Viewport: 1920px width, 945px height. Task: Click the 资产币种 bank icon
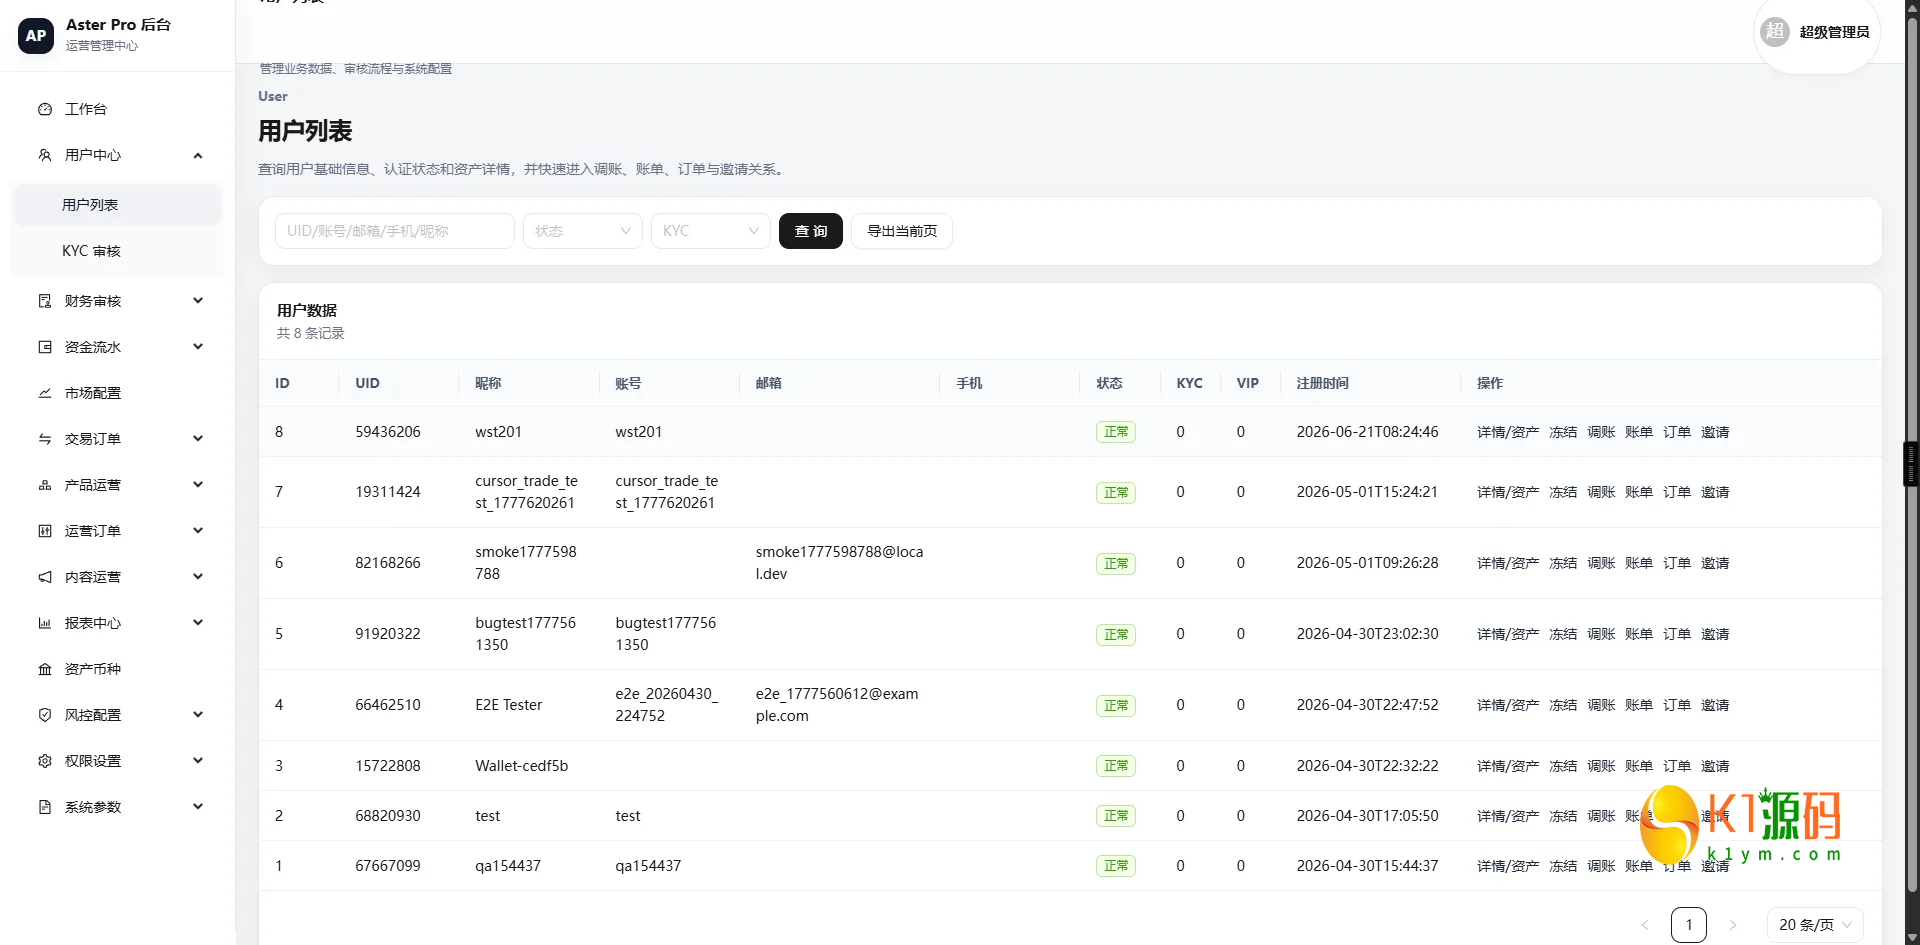tap(45, 669)
